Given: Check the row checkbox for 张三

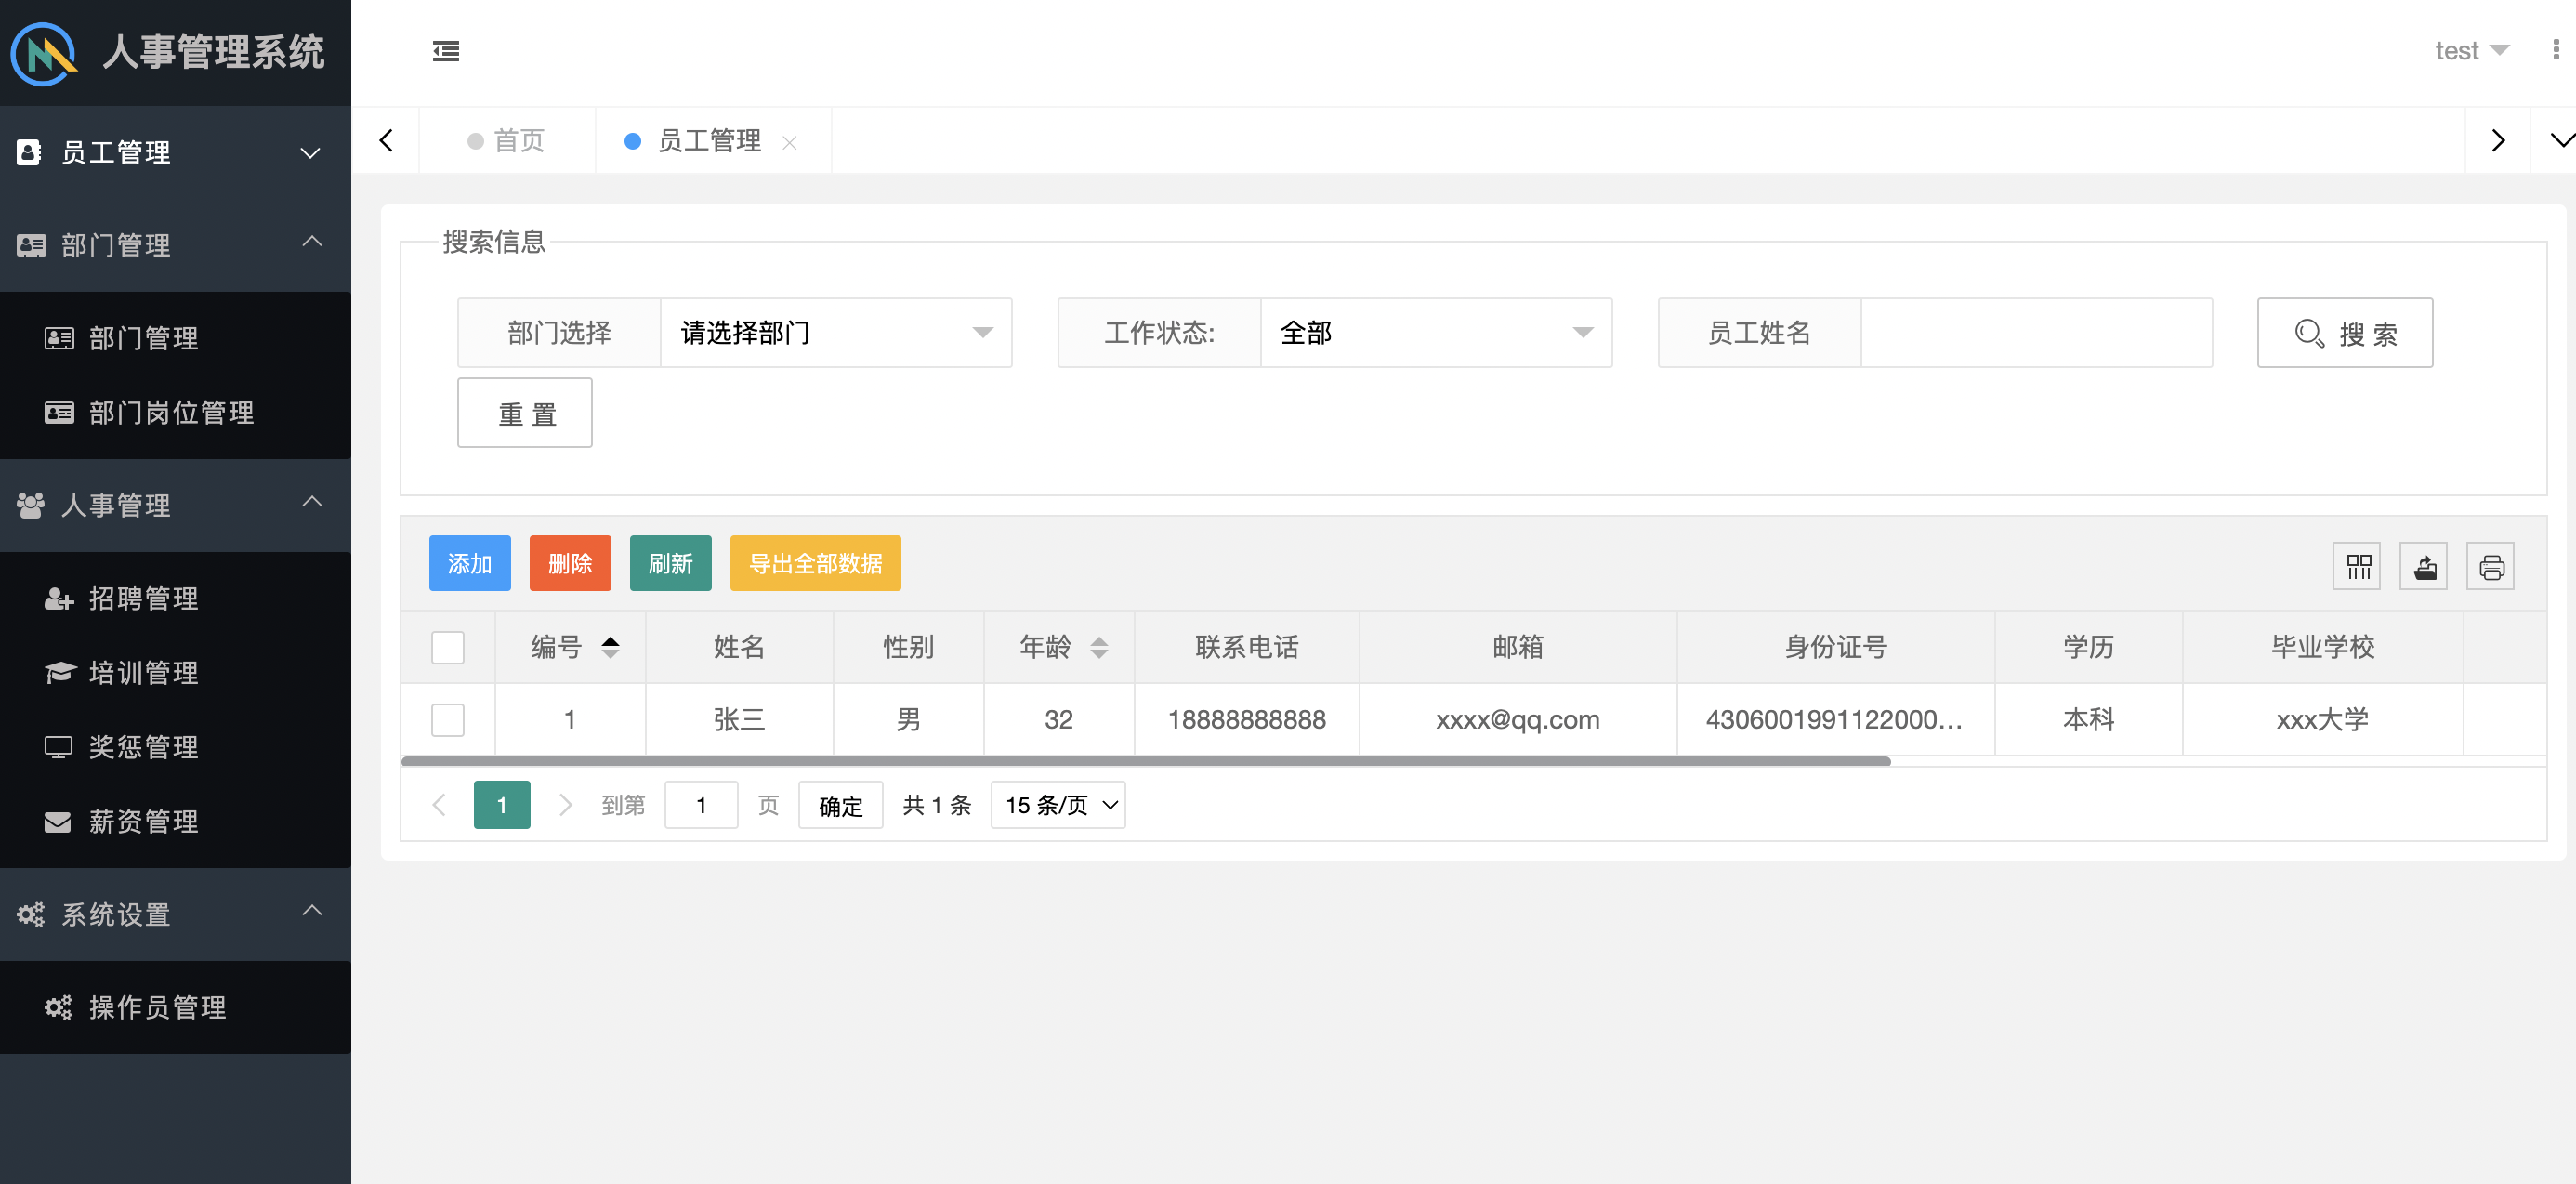Looking at the screenshot, I should coord(448,720).
